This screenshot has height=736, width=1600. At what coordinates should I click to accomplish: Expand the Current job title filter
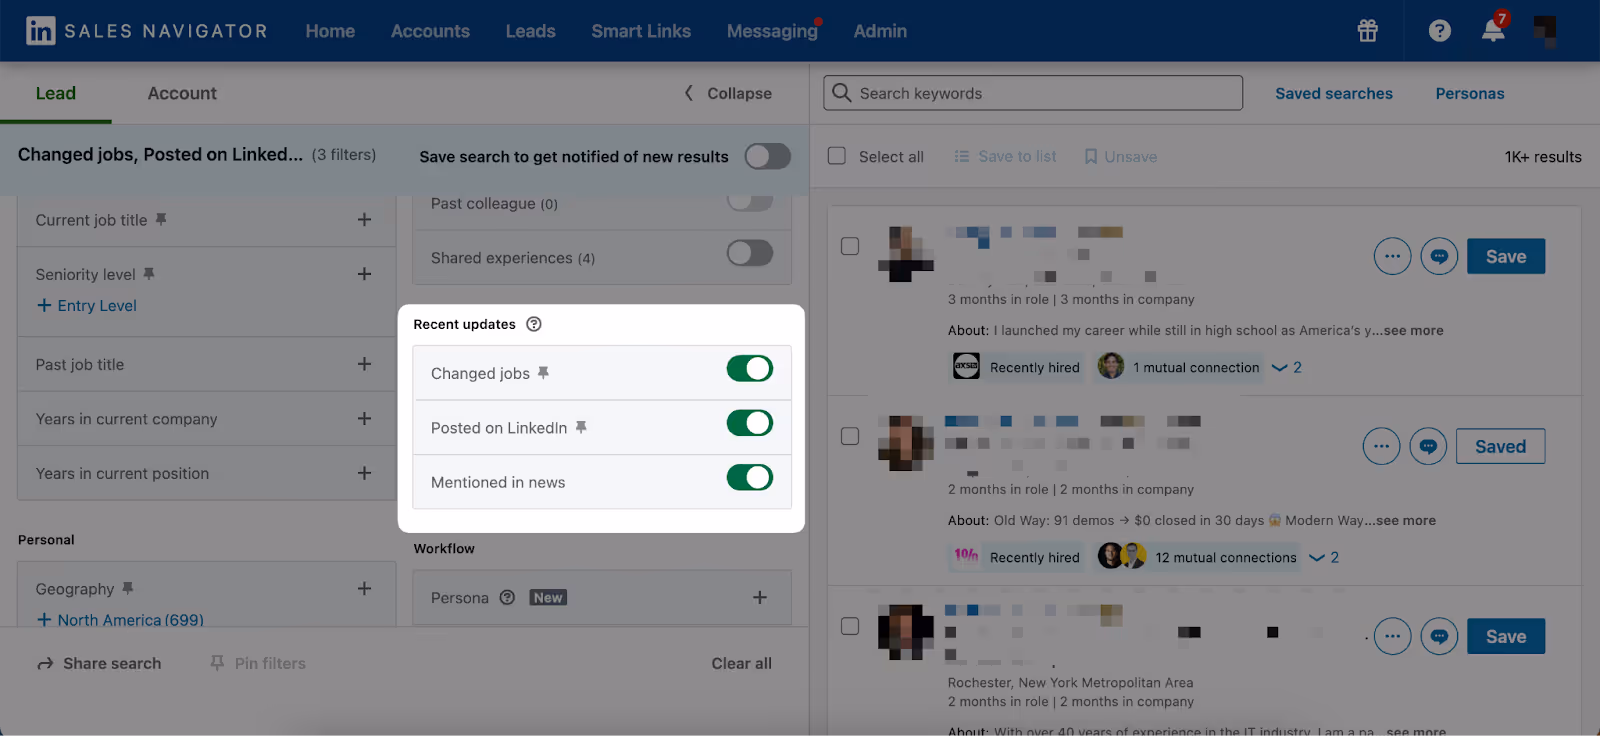364,219
